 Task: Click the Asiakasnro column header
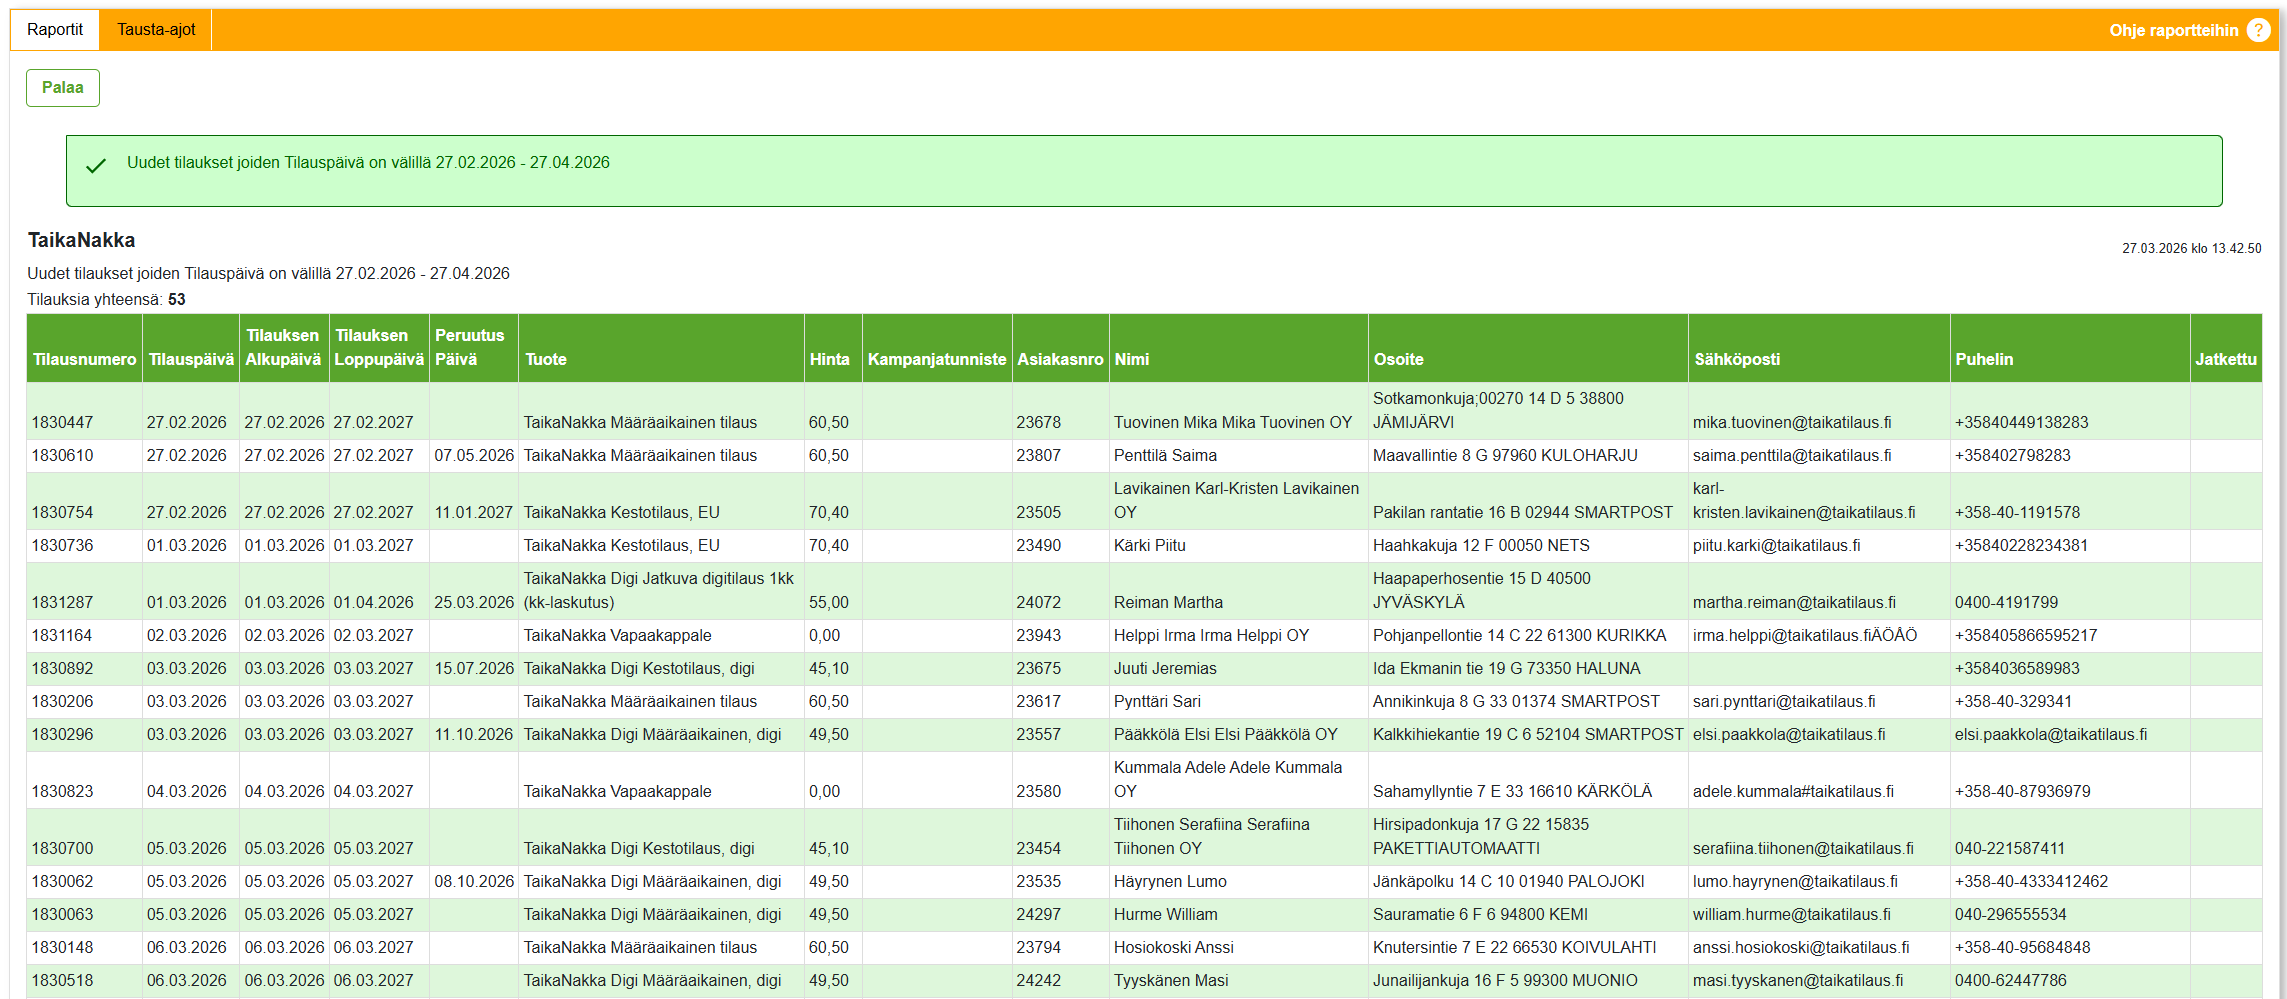pos(1060,359)
